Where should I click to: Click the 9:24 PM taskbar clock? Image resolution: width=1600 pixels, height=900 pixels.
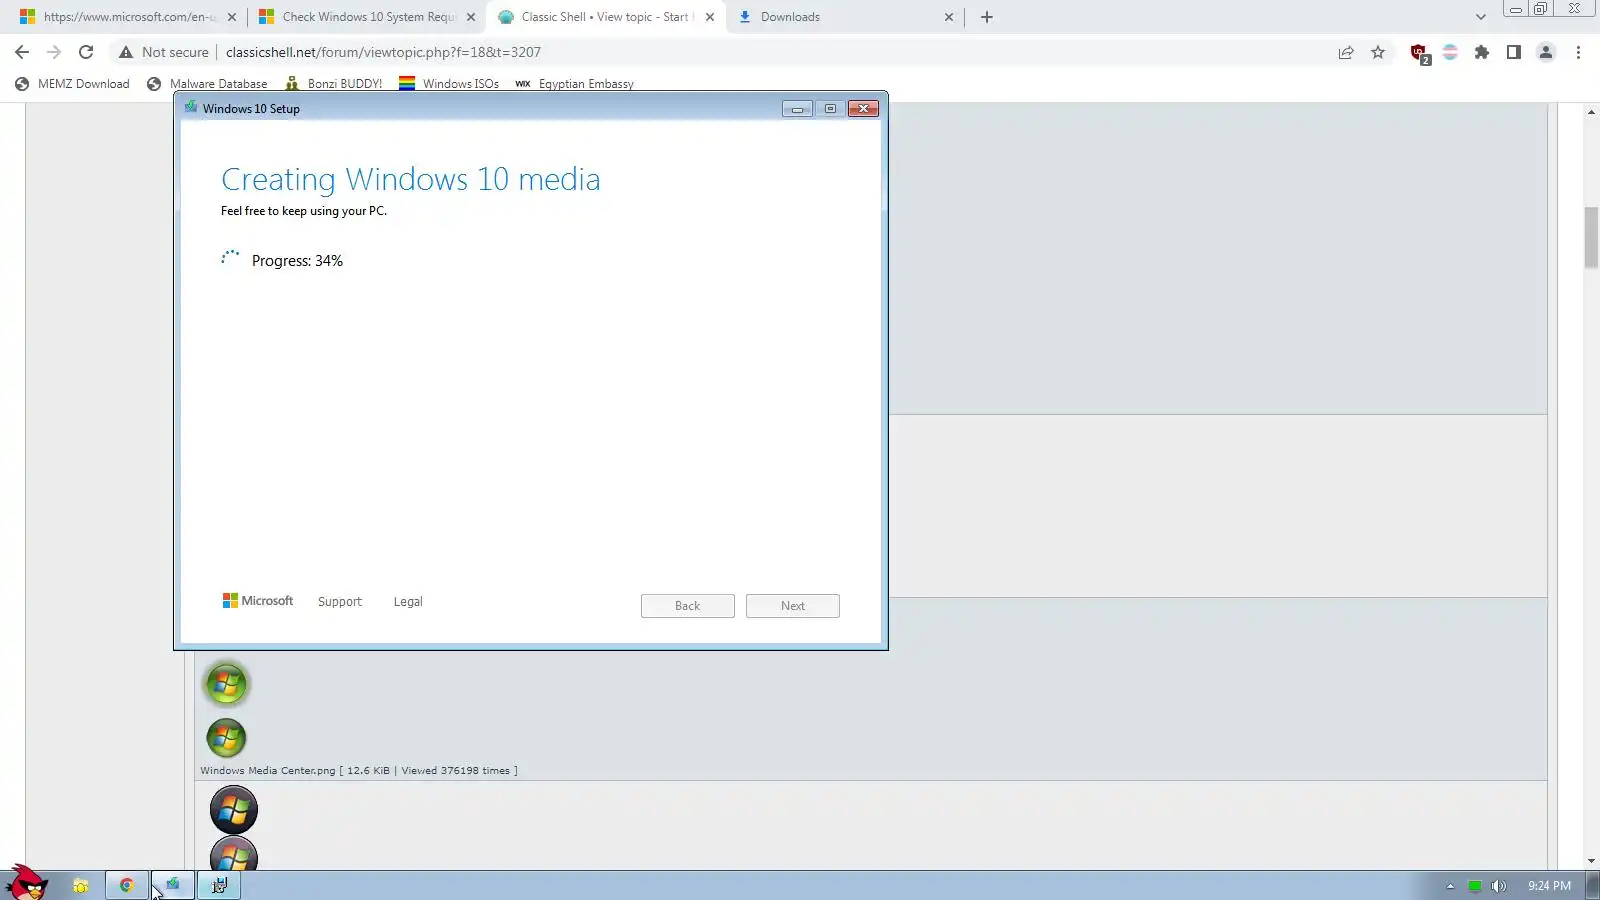point(1549,886)
